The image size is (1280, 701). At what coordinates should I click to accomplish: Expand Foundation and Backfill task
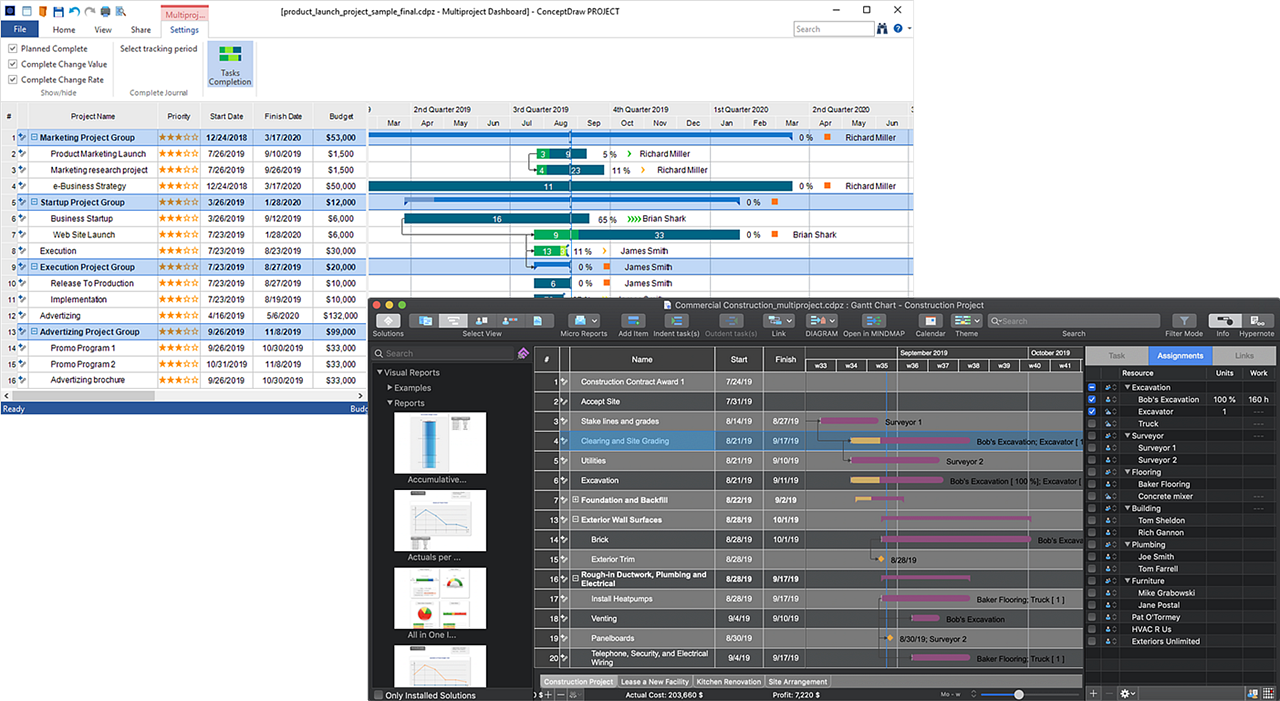click(x=575, y=500)
